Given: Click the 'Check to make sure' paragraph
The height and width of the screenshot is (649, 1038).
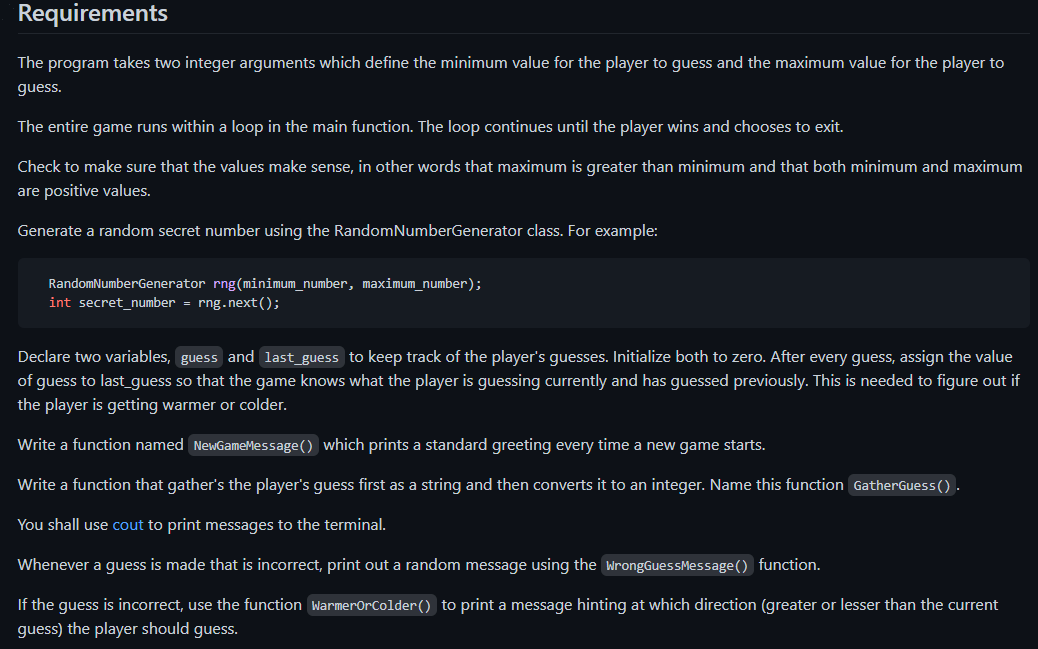Looking at the screenshot, I should point(520,179).
